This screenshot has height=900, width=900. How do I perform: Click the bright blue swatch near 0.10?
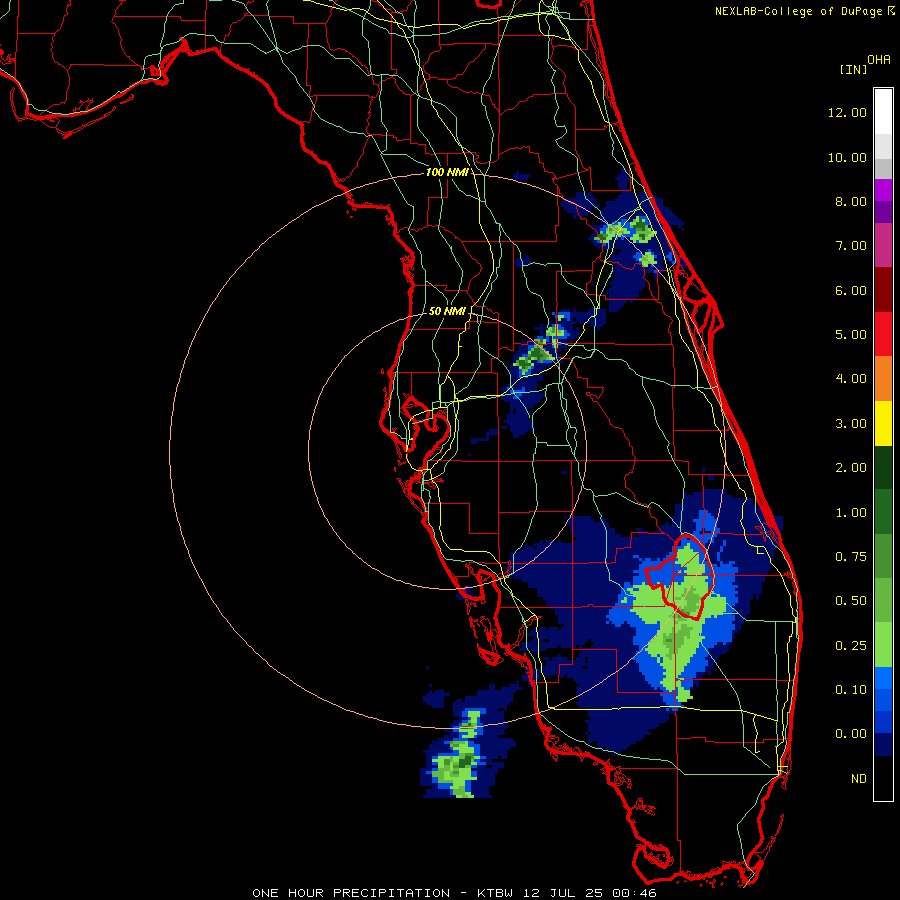coord(883,678)
